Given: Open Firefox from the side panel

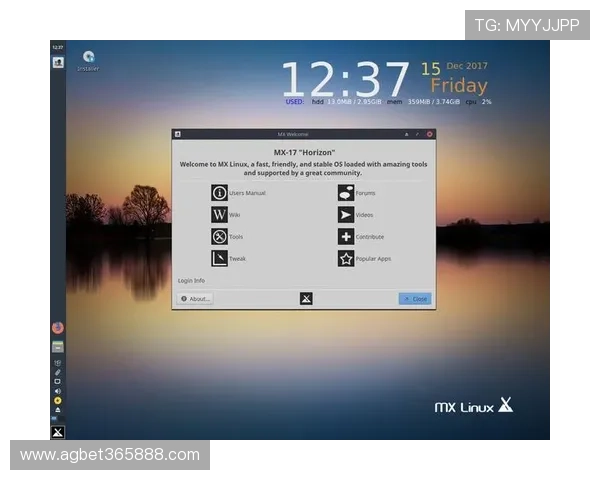Looking at the screenshot, I should 57,327.
